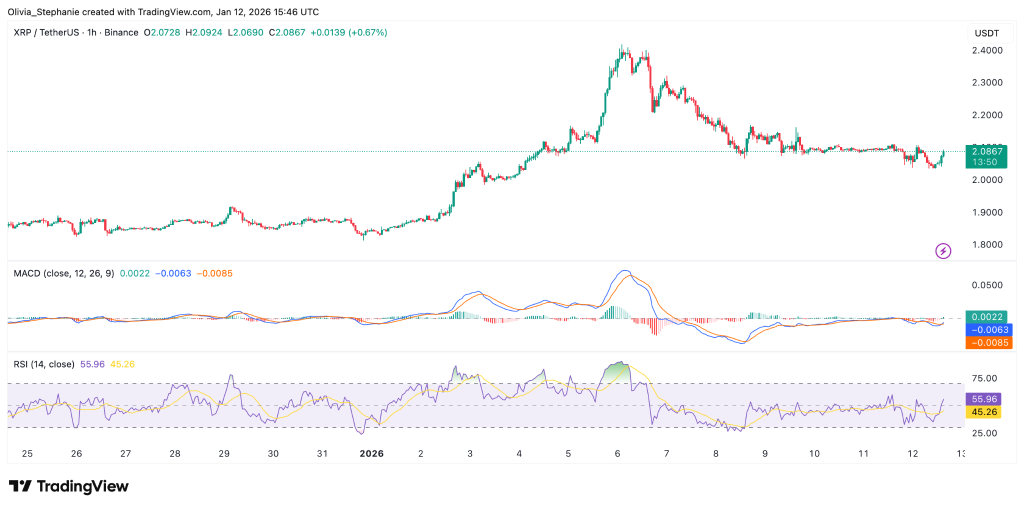
Task: Select date 6 on the time axis
Action: [x=618, y=453]
